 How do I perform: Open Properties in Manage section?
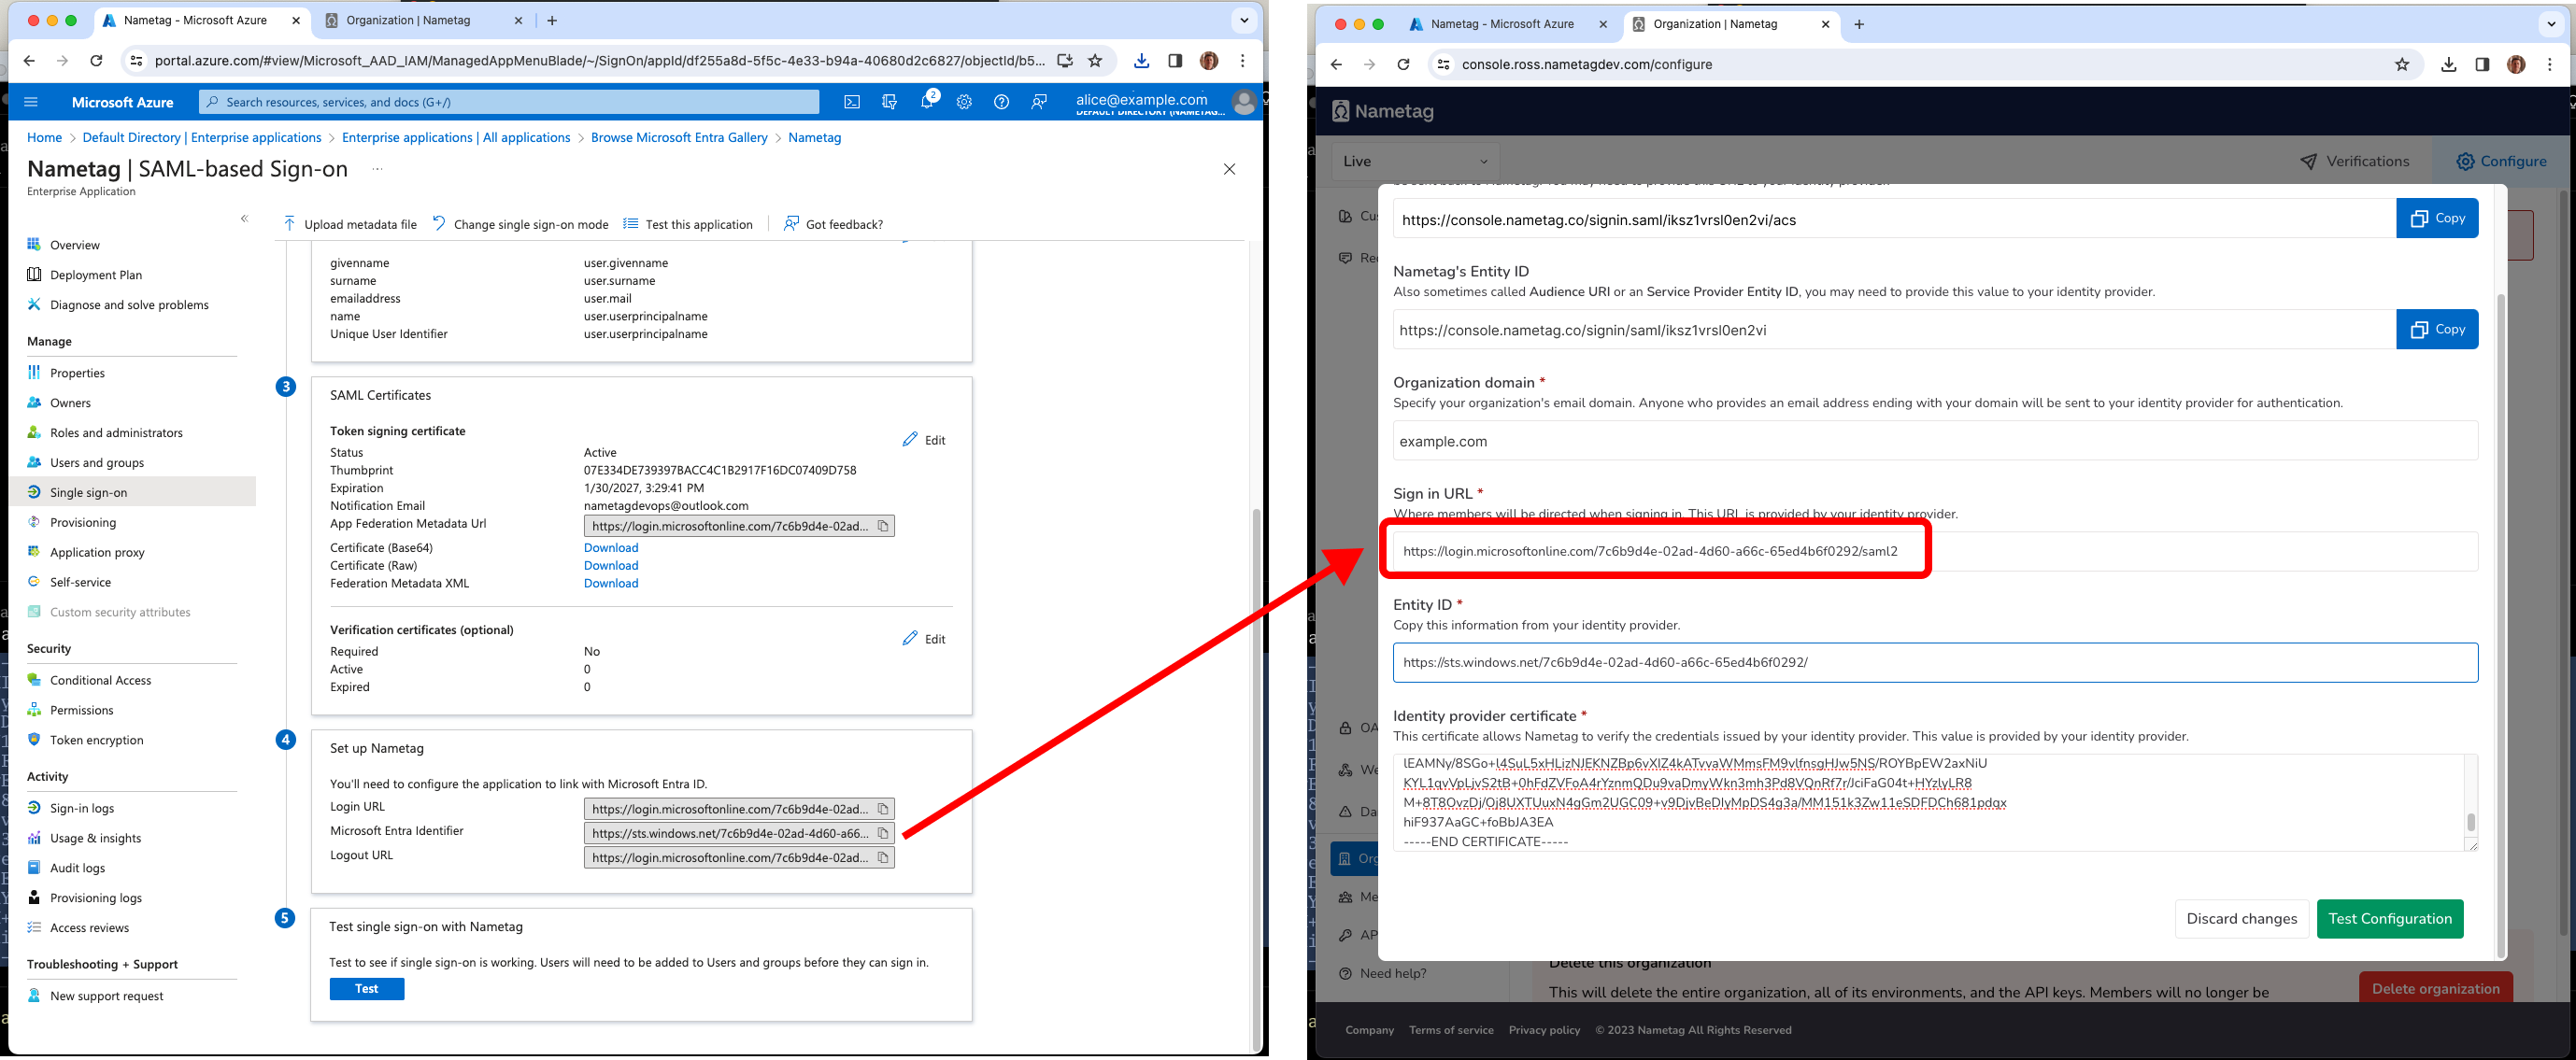coord(77,373)
